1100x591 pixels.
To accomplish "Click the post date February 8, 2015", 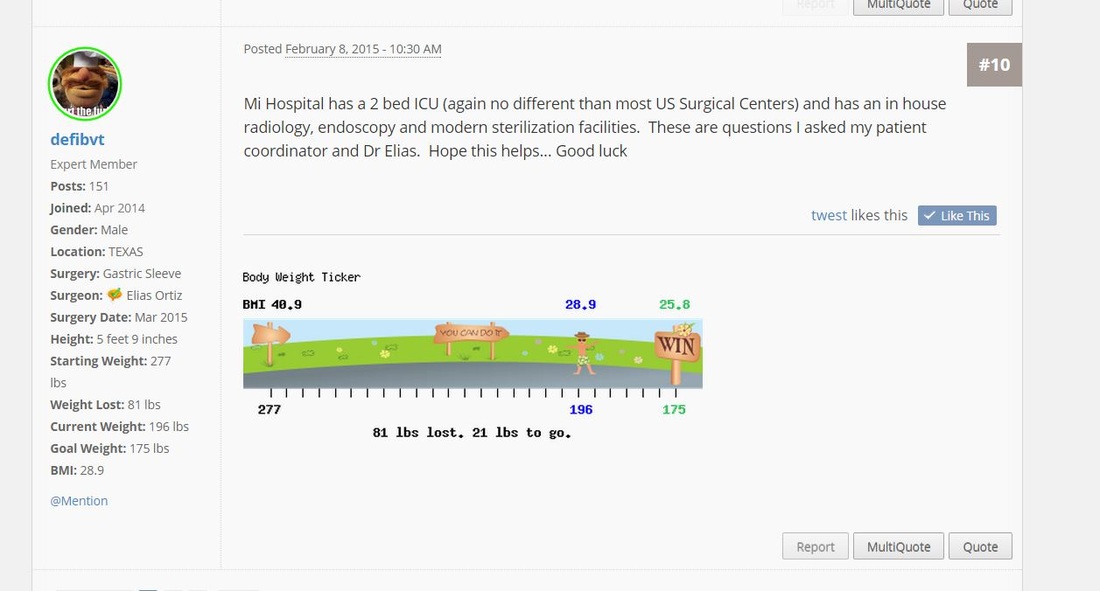I will point(363,49).
